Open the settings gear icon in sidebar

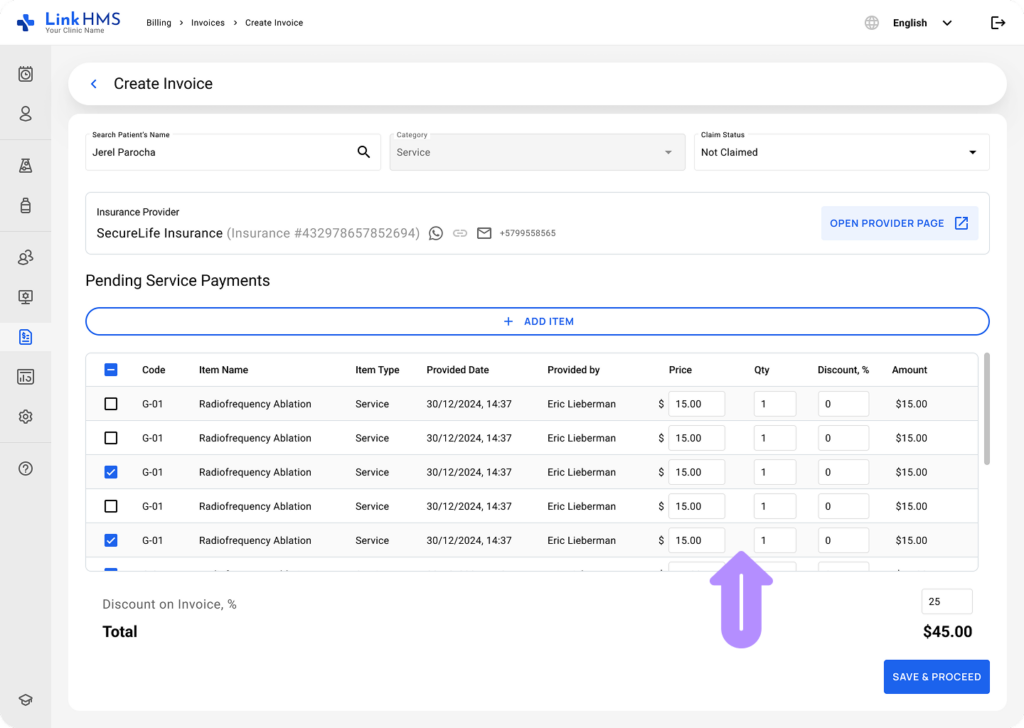tap(25, 417)
